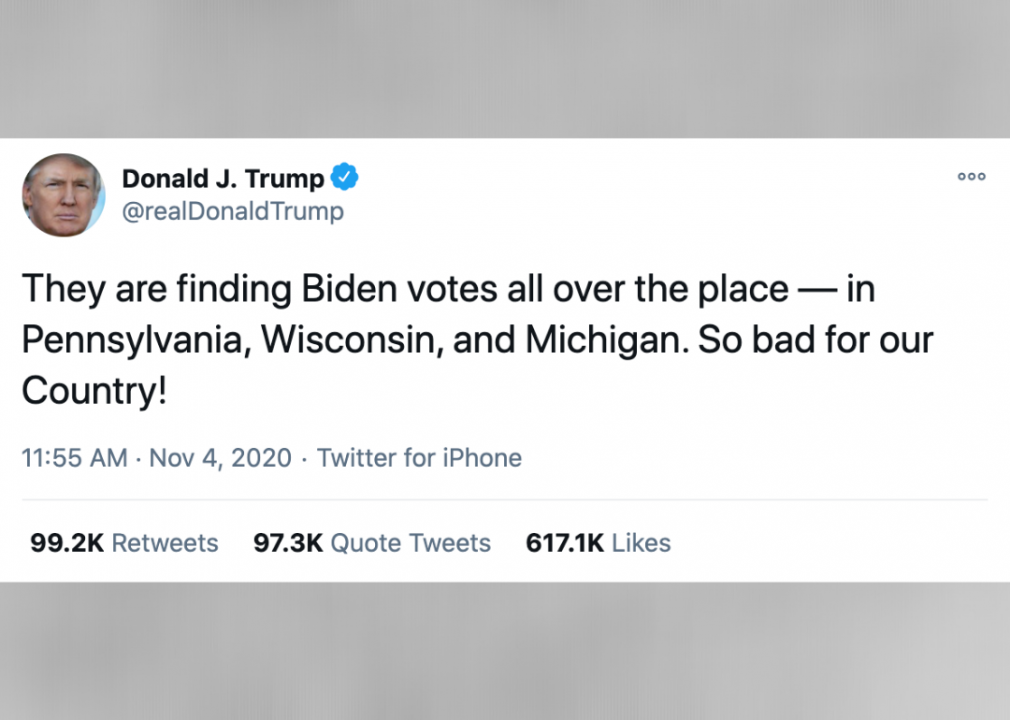The image size is (1010, 720).
Task: View the 617.1K Likes list
Action: [x=598, y=543]
